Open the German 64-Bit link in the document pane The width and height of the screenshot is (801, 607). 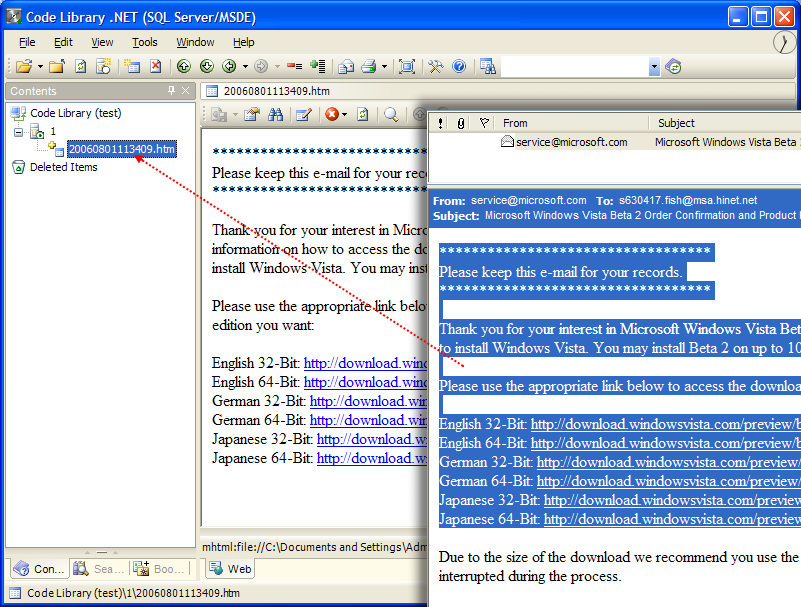368,421
